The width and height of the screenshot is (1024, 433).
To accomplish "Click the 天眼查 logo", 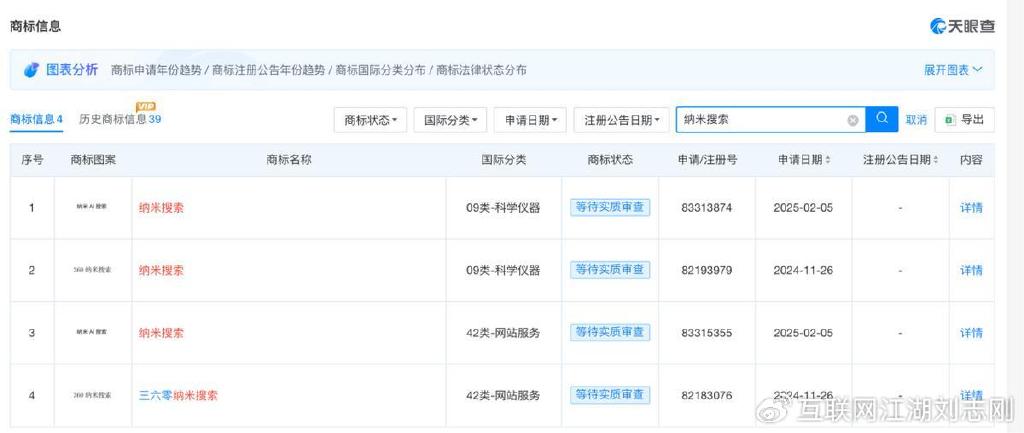I will (x=962, y=26).
